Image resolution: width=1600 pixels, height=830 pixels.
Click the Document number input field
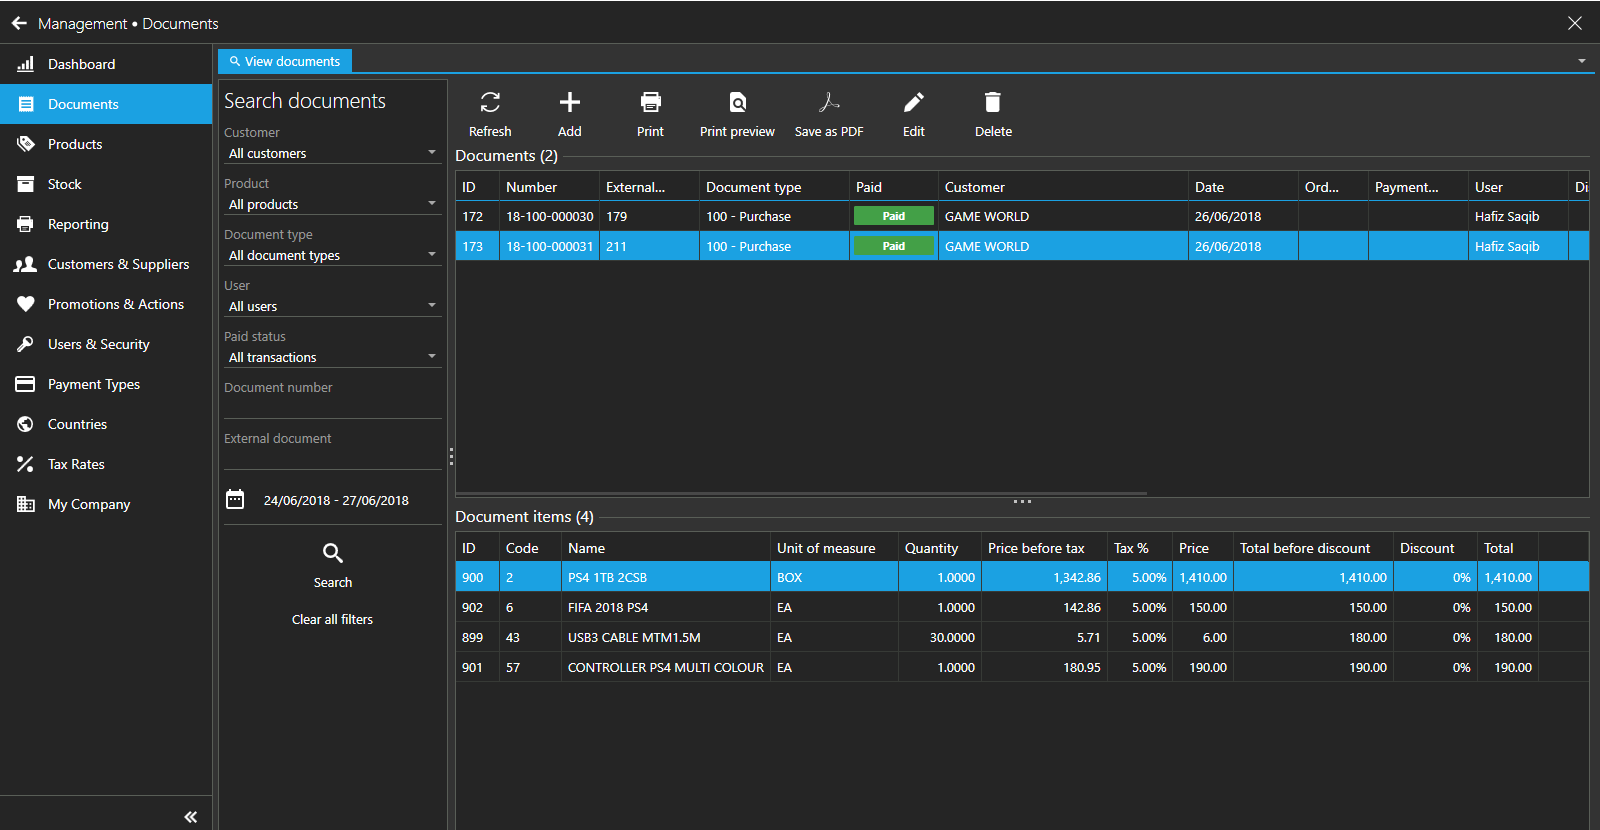332,407
